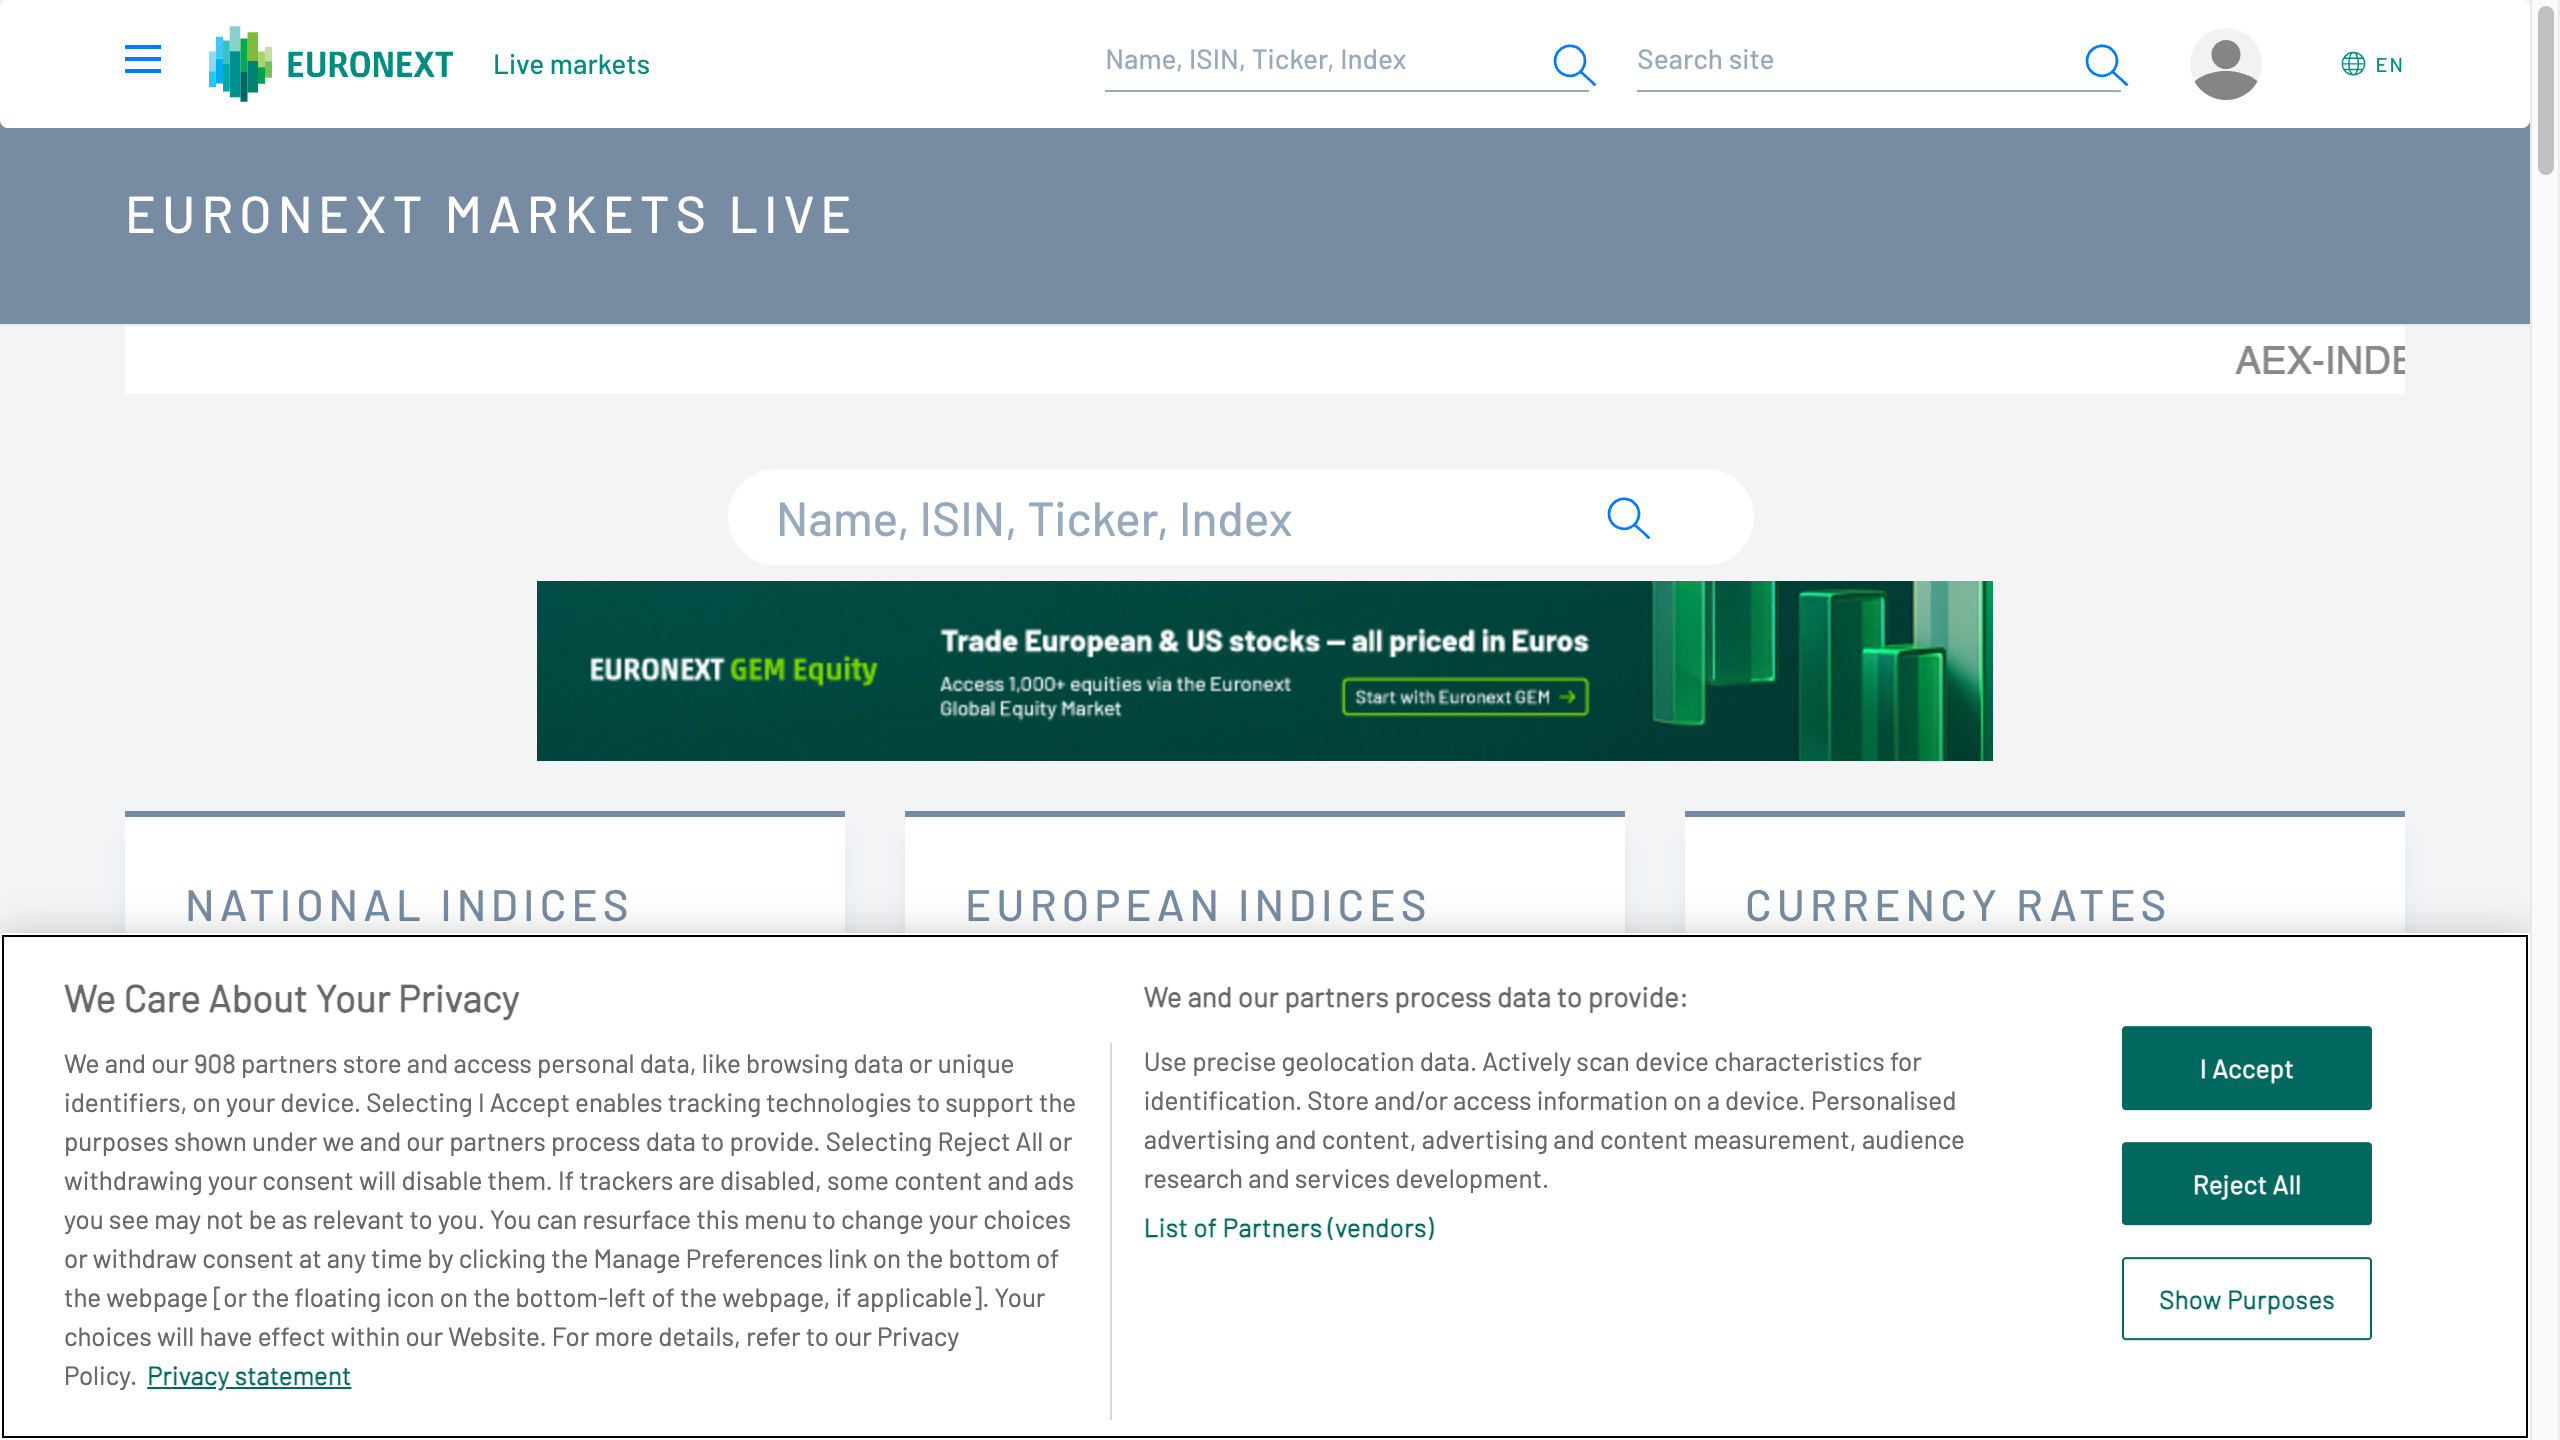
Task: Click the page vertical scrollbar thumb
Action: point(2544,90)
